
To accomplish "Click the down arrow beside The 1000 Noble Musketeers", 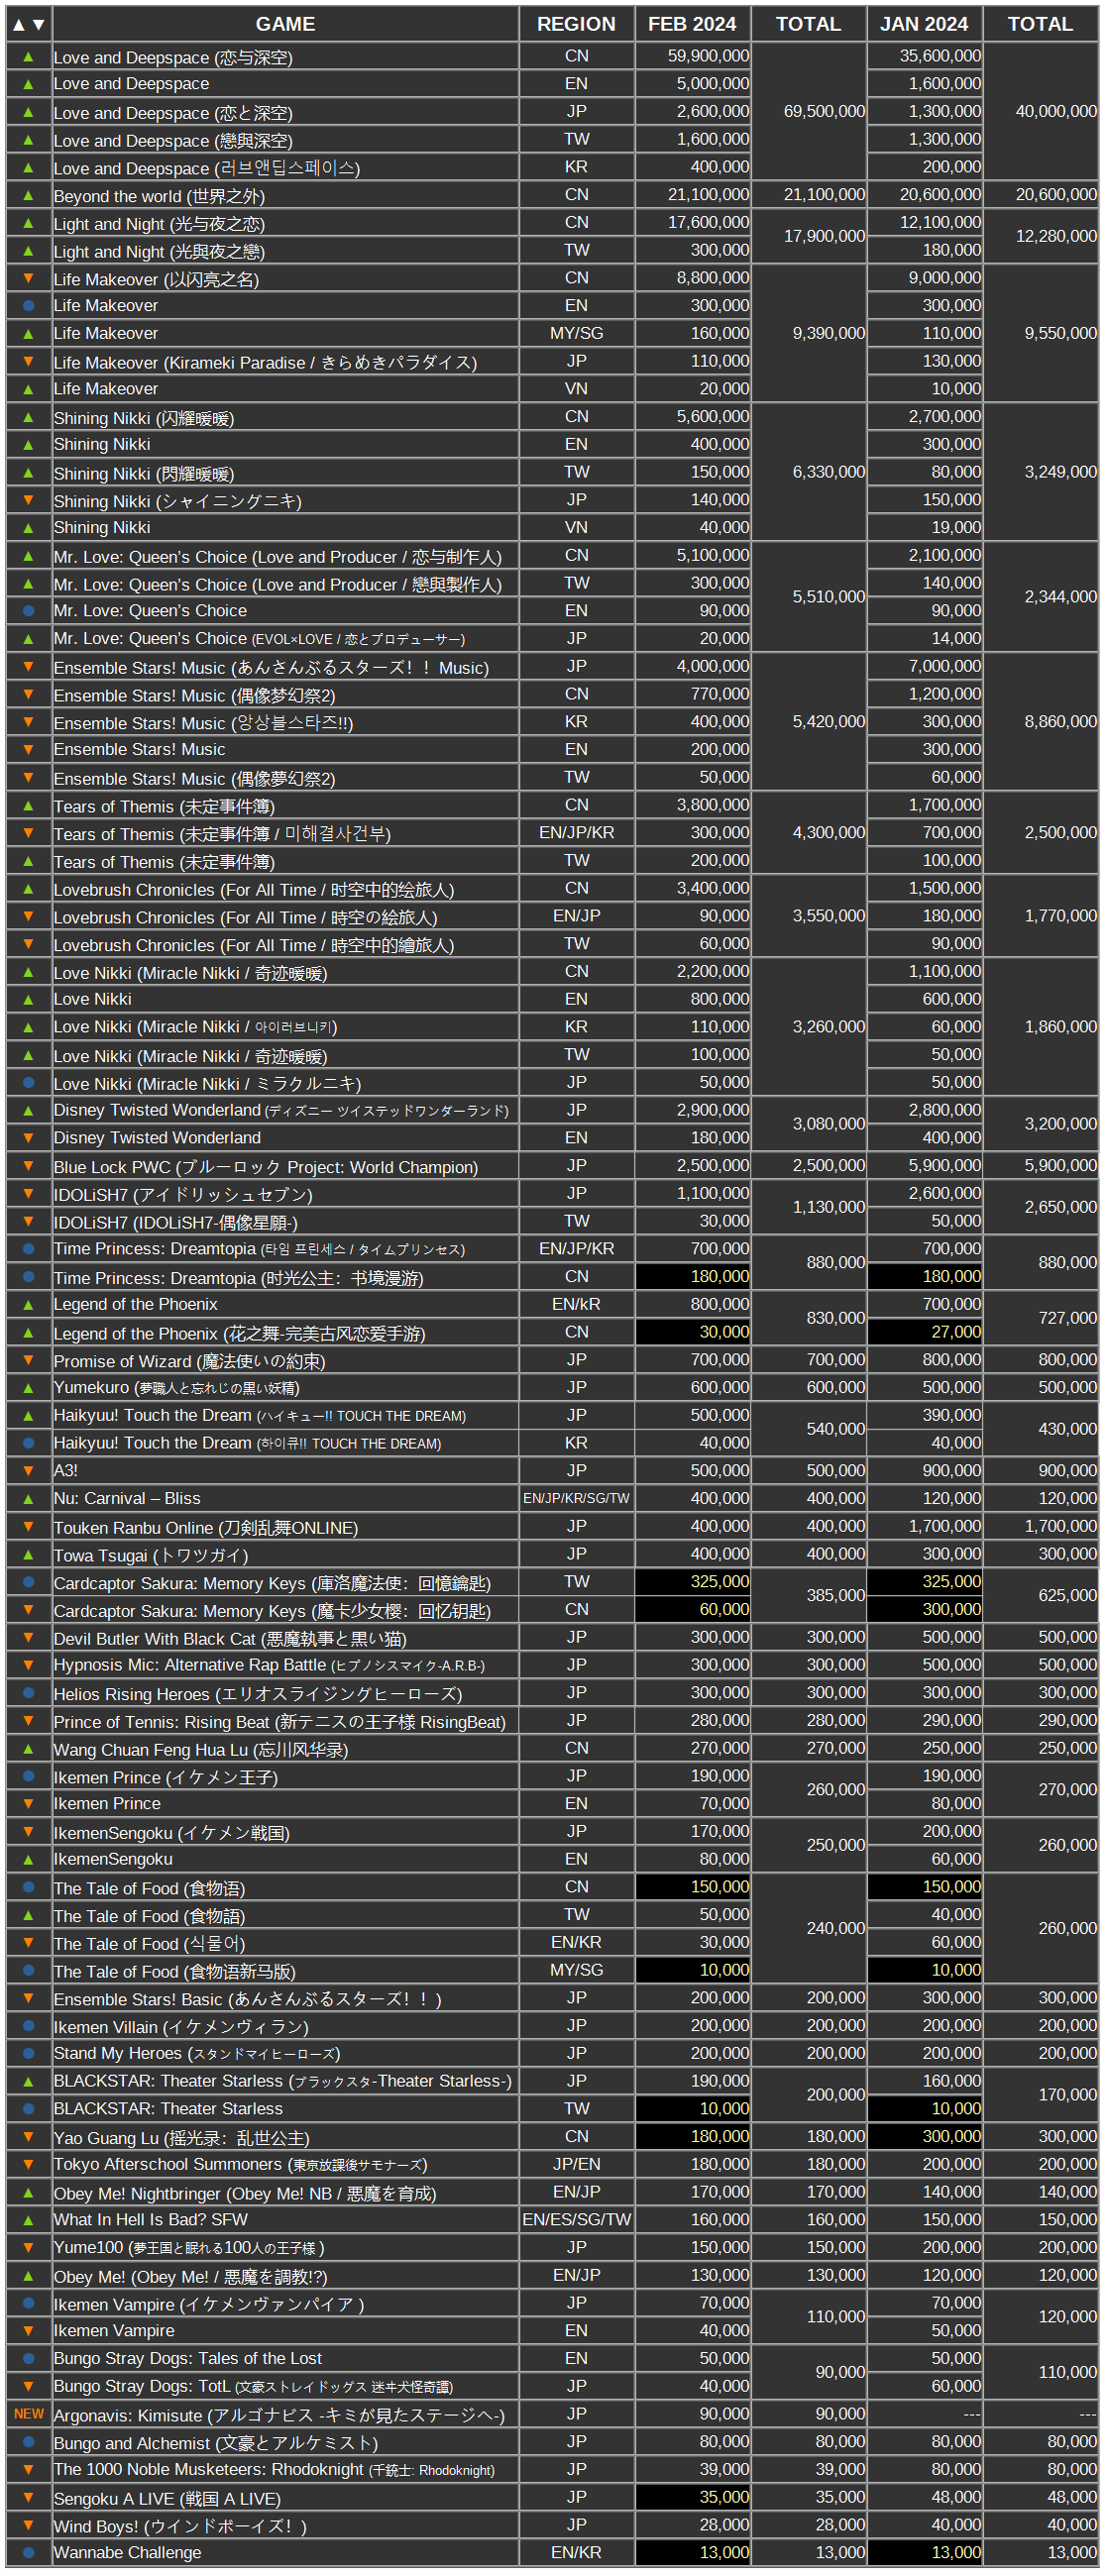I will click(28, 2469).
